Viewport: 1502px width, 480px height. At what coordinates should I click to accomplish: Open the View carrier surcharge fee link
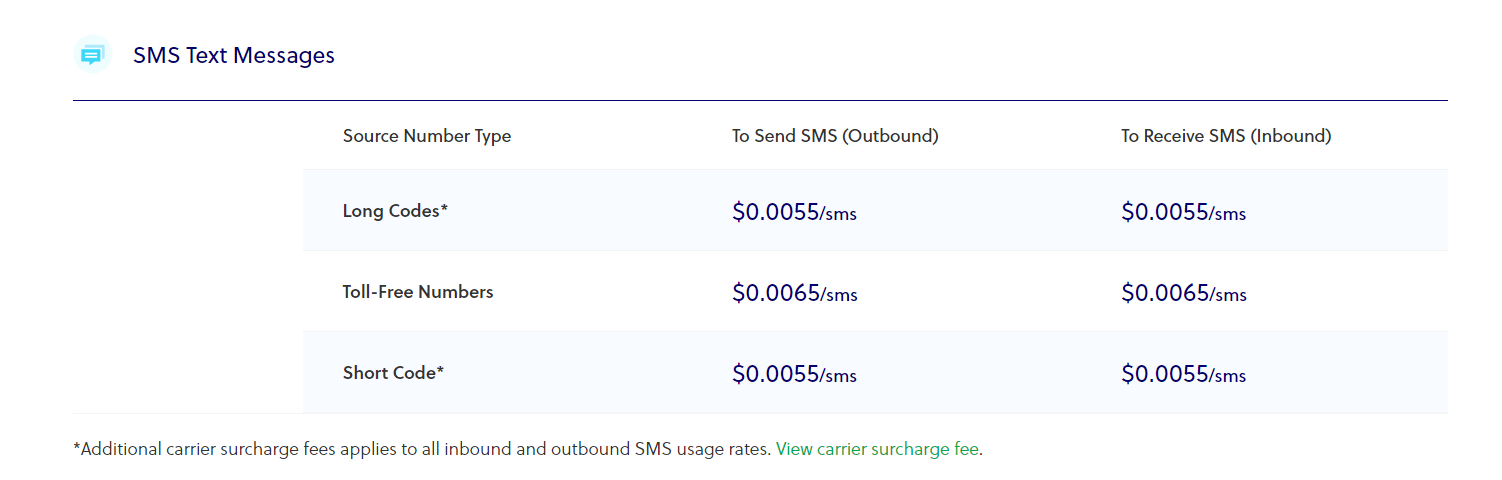877,449
